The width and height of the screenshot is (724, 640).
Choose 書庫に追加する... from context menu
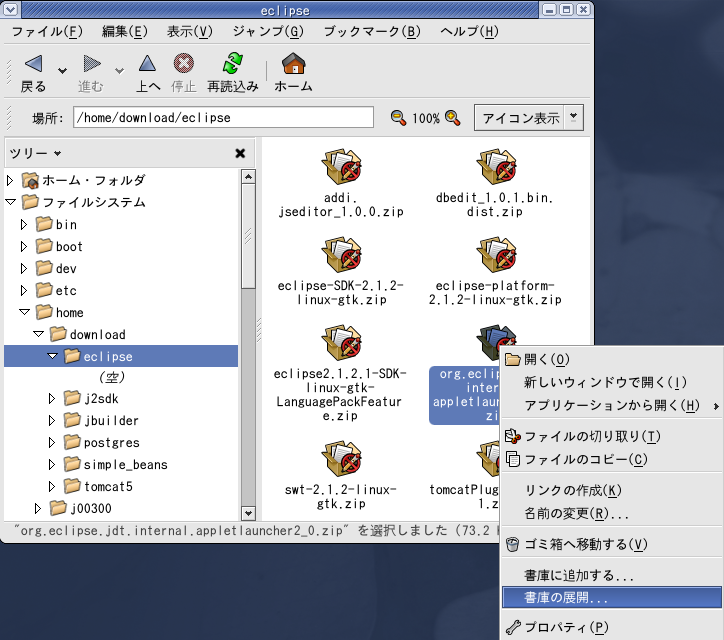tap(611, 575)
